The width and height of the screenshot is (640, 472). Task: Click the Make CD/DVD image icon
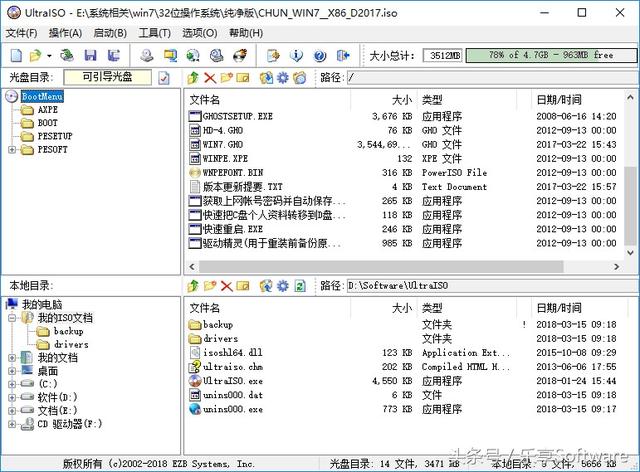pos(147,55)
